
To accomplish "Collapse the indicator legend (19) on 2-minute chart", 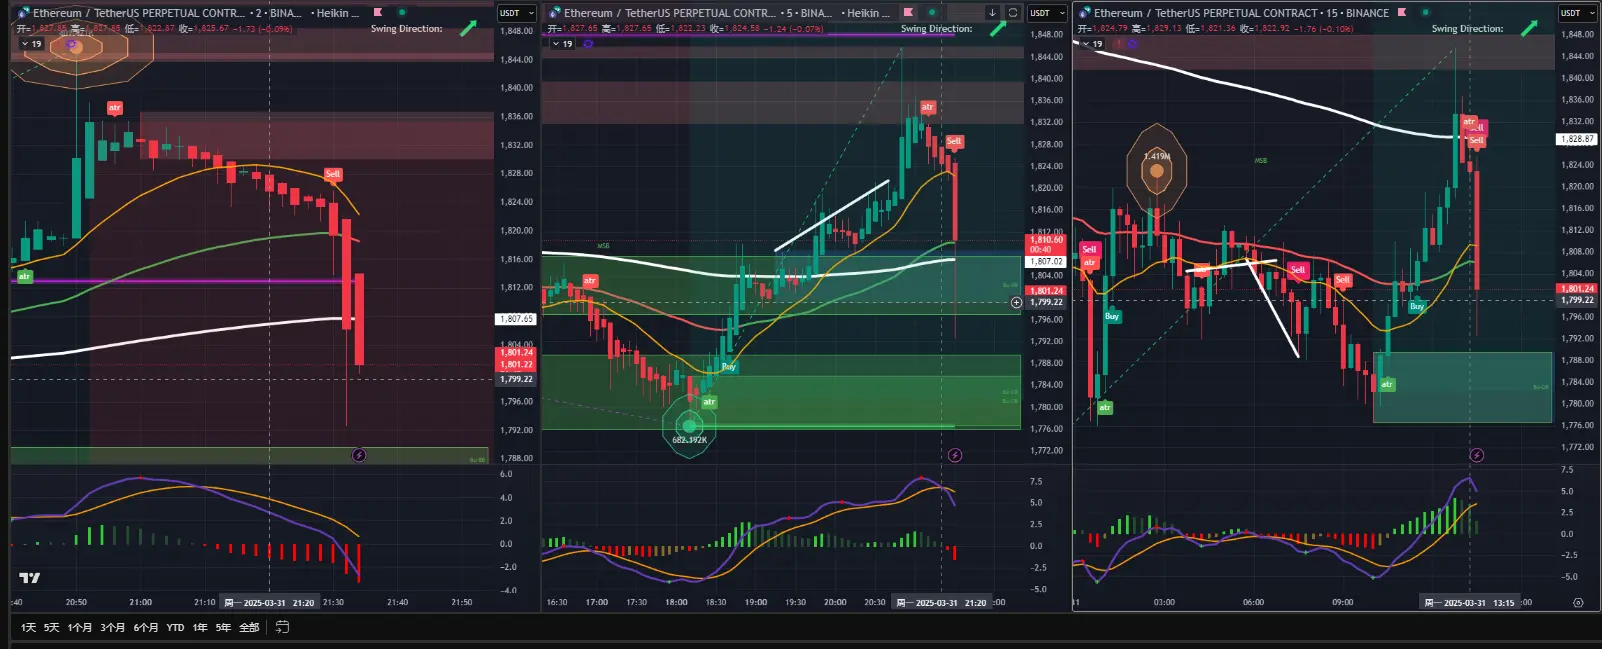I will tap(31, 44).
